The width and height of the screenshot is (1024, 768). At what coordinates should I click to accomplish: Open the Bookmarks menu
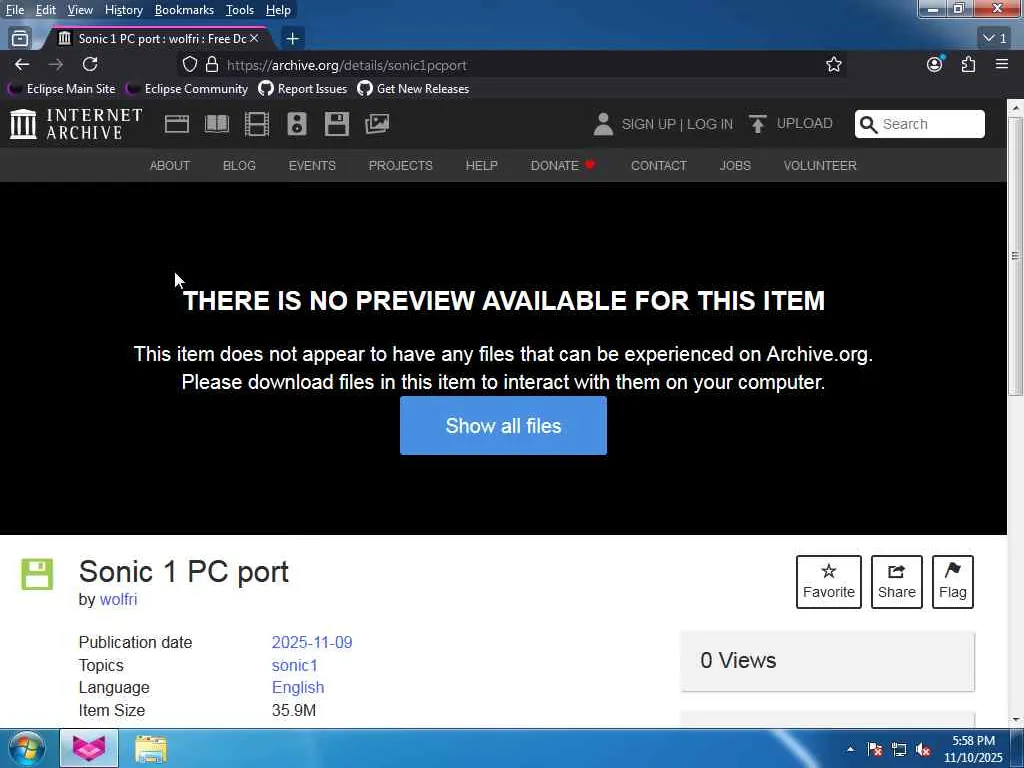184,10
